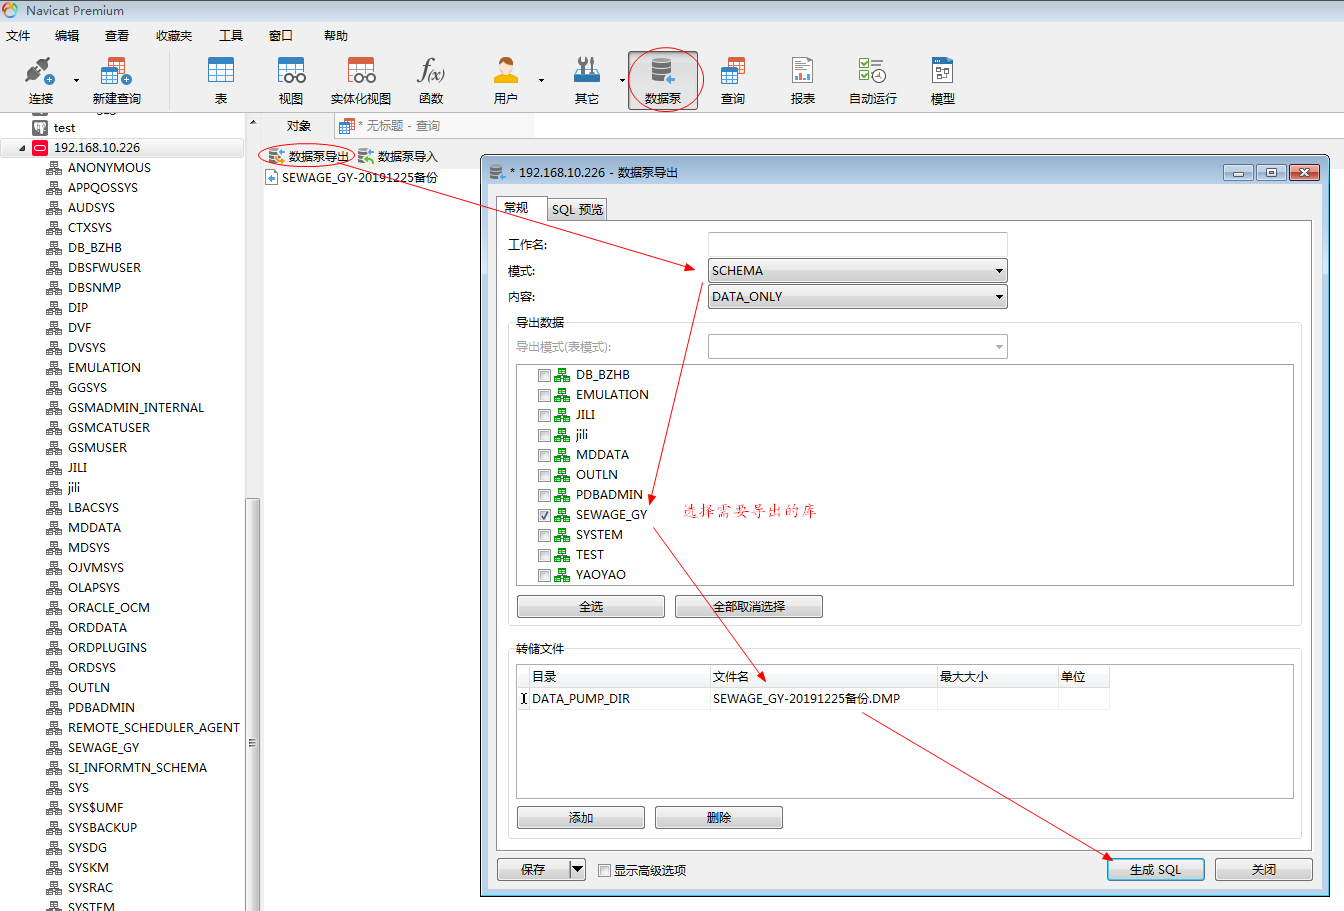Check the PDBADMIN schema checkbox
This screenshot has width=1344, height=911.
pyautogui.click(x=544, y=495)
